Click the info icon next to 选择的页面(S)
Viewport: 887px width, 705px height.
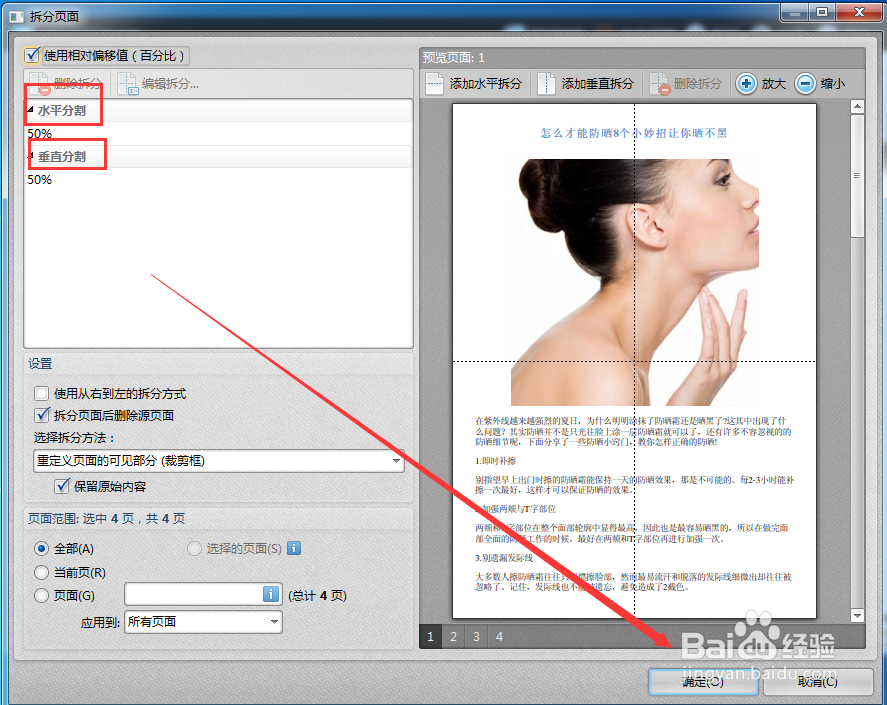[294, 548]
